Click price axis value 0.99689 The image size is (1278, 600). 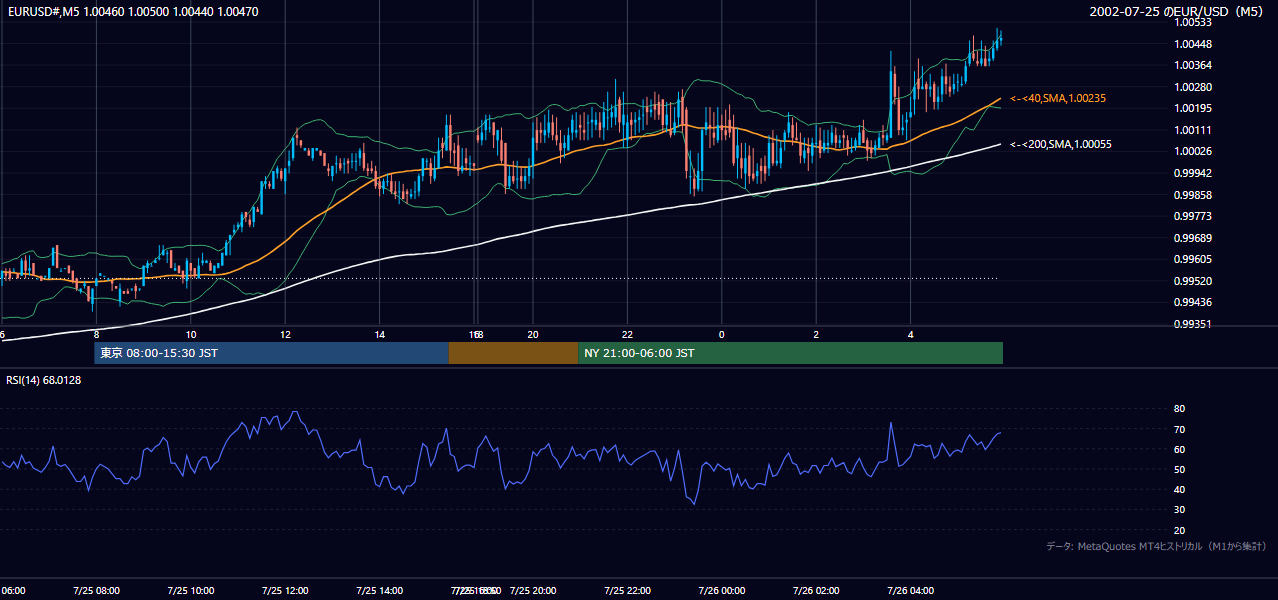(x=1194, y=238)
